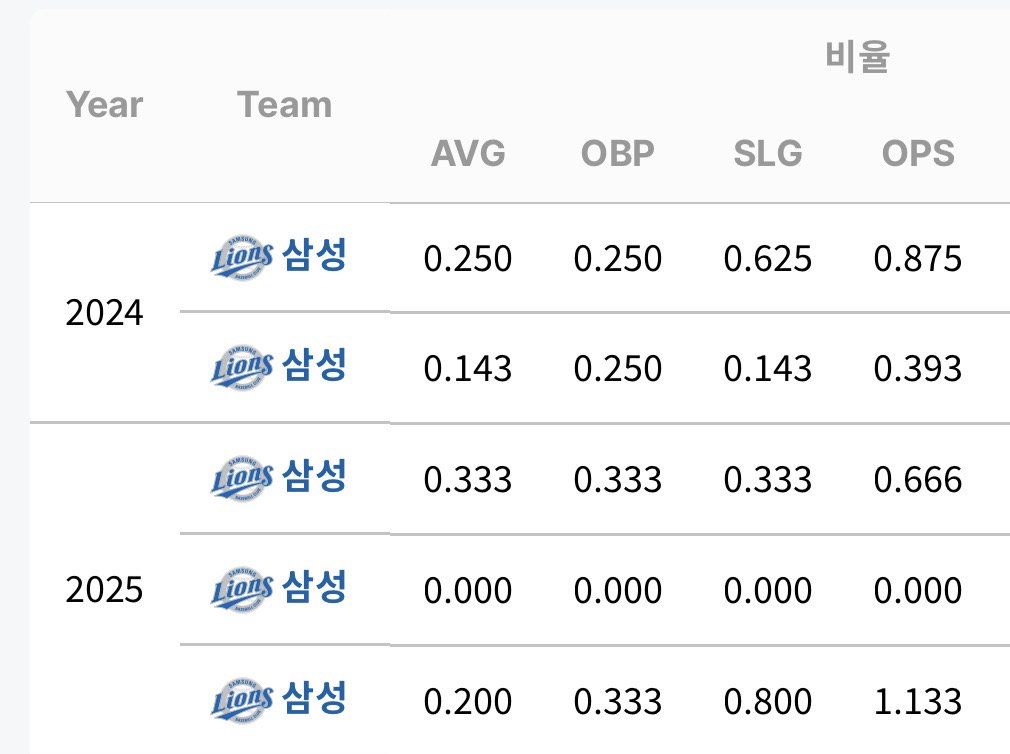Click the 0.625 SLG value
This screenshot has width=1010, height=754.
[x=768, y=259]
